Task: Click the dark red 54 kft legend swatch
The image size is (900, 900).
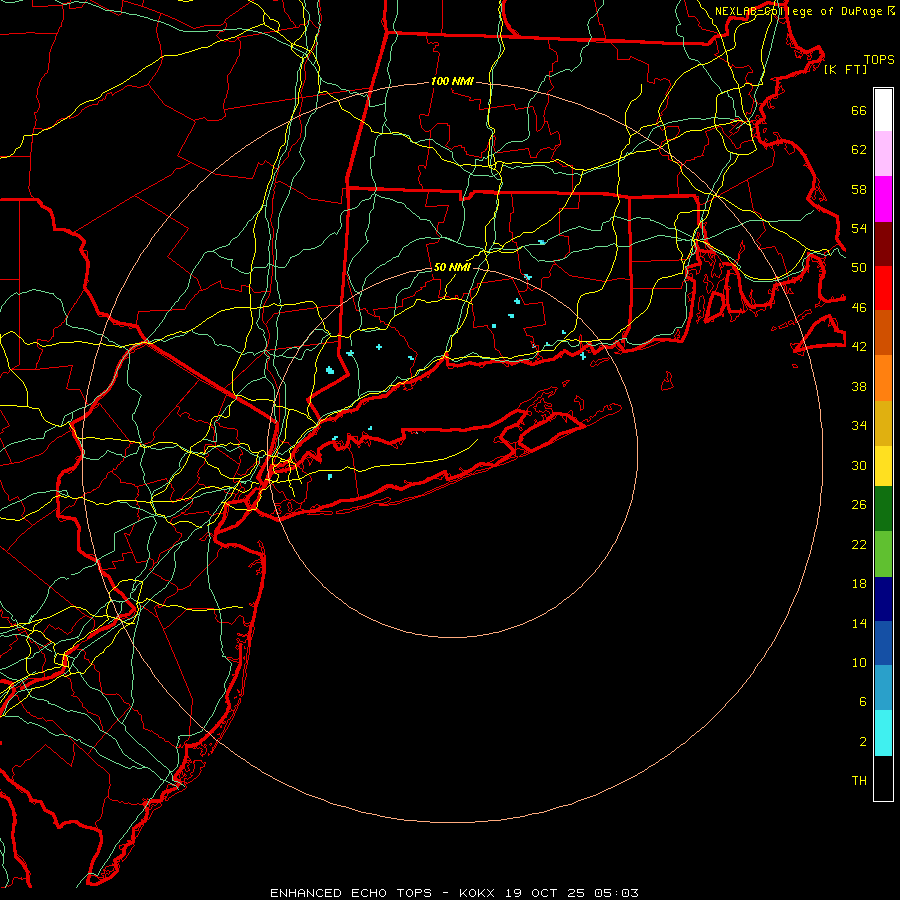Action: [x=883, y=243]
